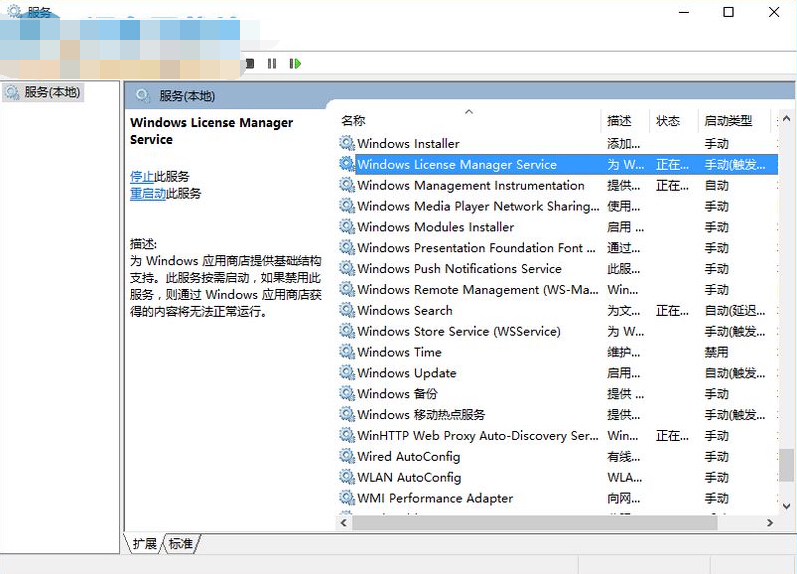Click the gear icon of Windows Time
Image resolution: width=797 pixels, height=574 pixels.
pyautogui.click(x=347, y=352)
